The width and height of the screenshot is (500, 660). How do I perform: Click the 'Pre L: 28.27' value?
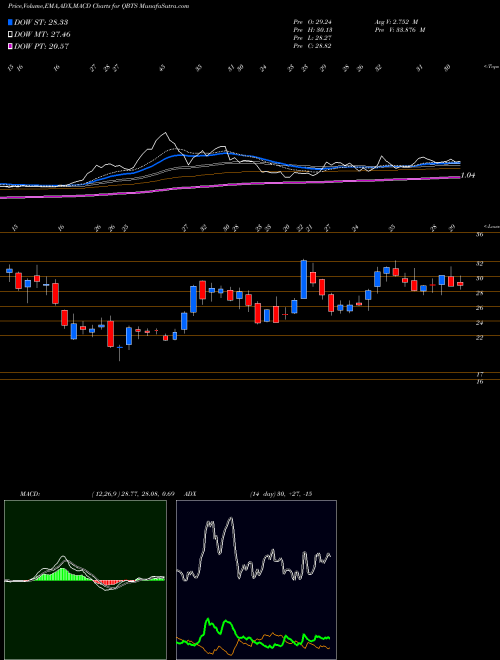312,38
